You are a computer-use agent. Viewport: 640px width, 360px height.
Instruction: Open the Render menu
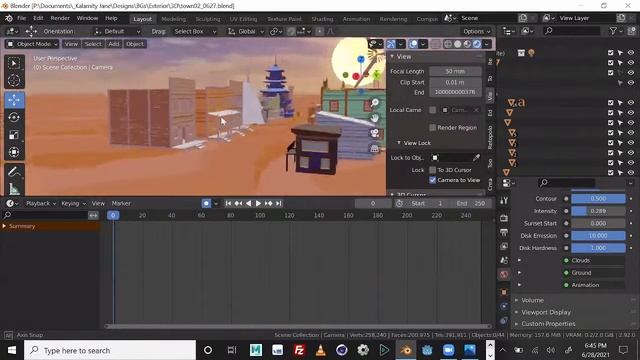pyautogui.click(x=60, y=18)
